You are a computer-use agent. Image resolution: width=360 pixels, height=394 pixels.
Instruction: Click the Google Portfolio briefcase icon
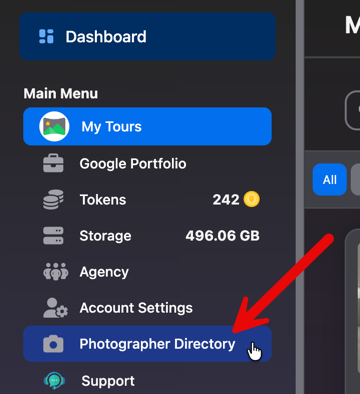point(53,163)
